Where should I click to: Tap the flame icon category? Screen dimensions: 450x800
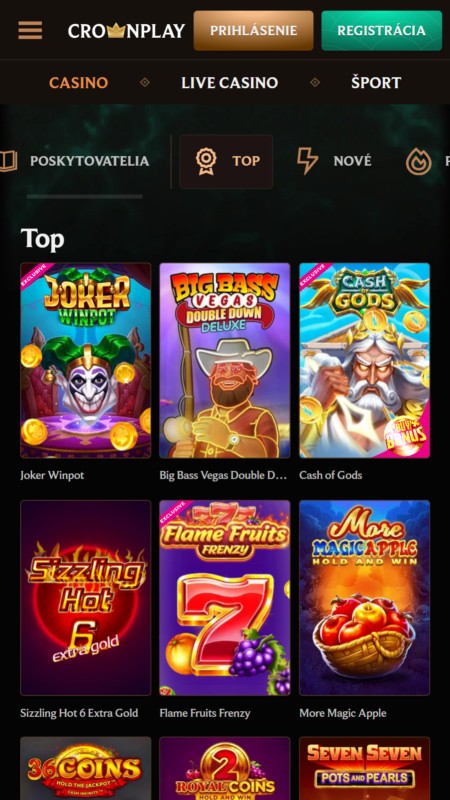click(x=418, y=161)
